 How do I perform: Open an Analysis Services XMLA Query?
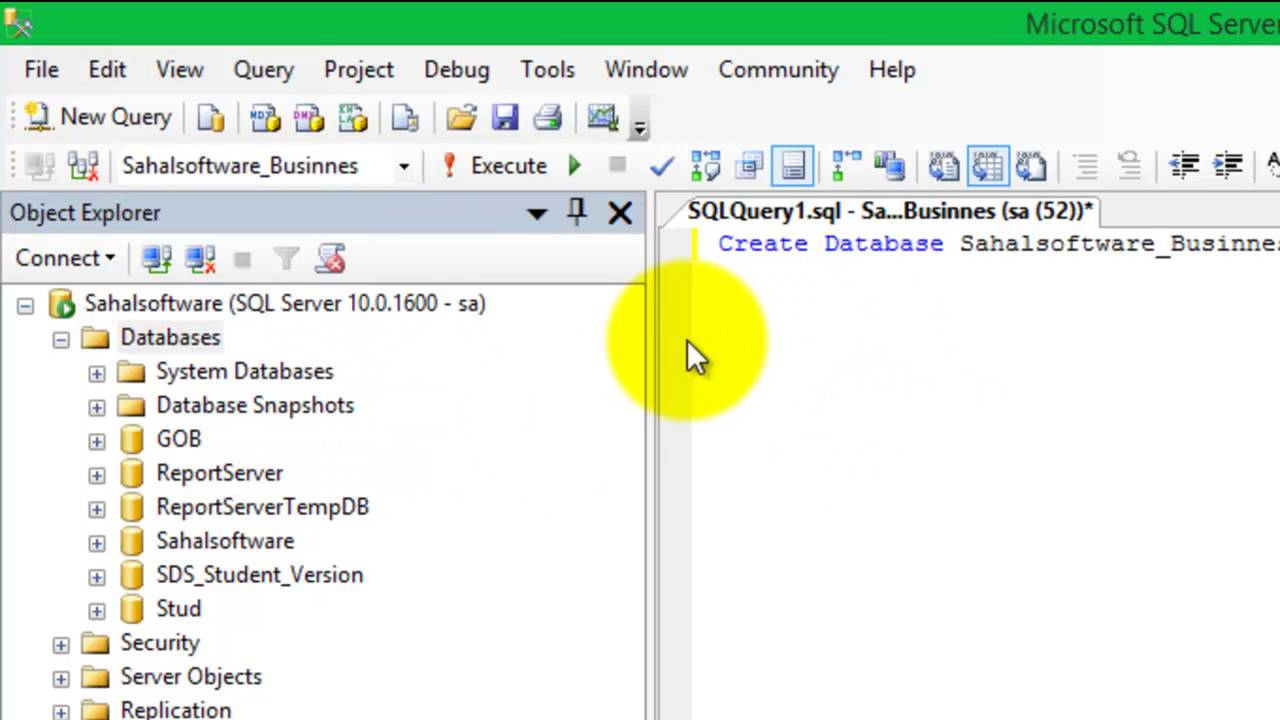pos(353,117)
